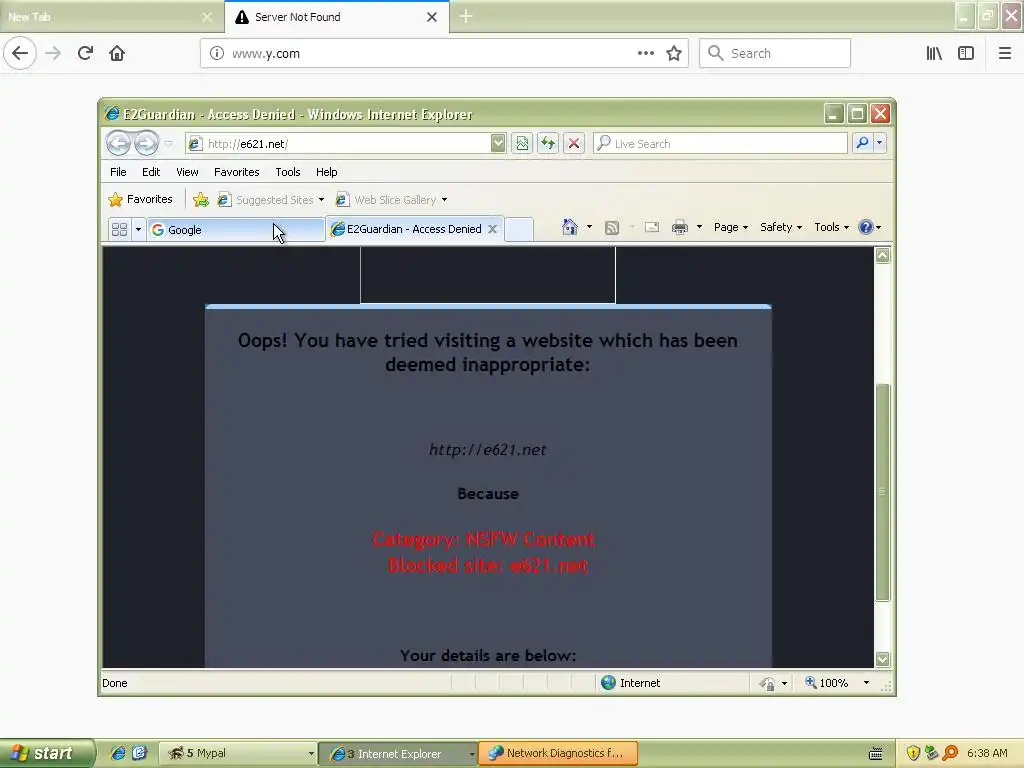This screenshot has width=1024, height=768.
Task: Click the scroll up arrow
Action: pyautogui.click(x=882, y=255)
